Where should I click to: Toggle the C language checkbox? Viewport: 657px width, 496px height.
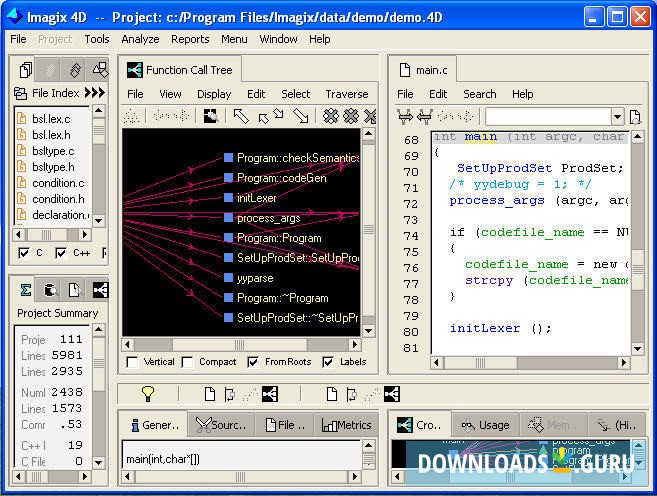(24, 253)
